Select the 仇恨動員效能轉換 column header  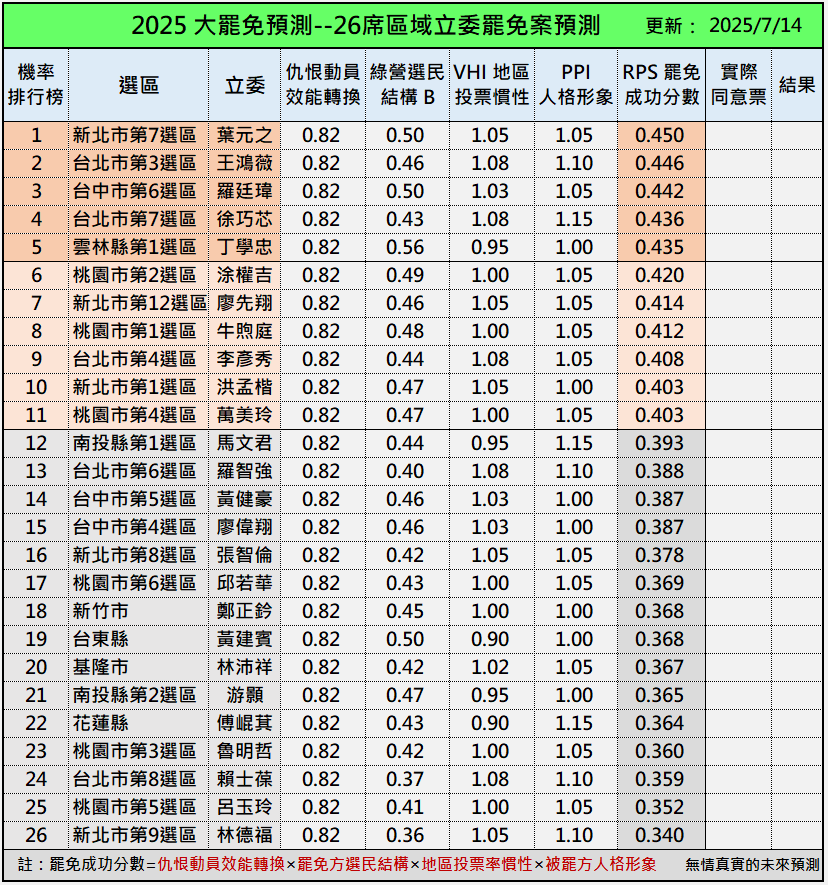click(323, 85)
